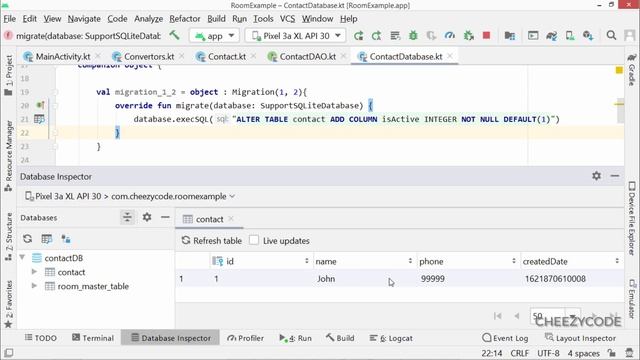
Task: Open the Event Log
Action: coord(505,338)
